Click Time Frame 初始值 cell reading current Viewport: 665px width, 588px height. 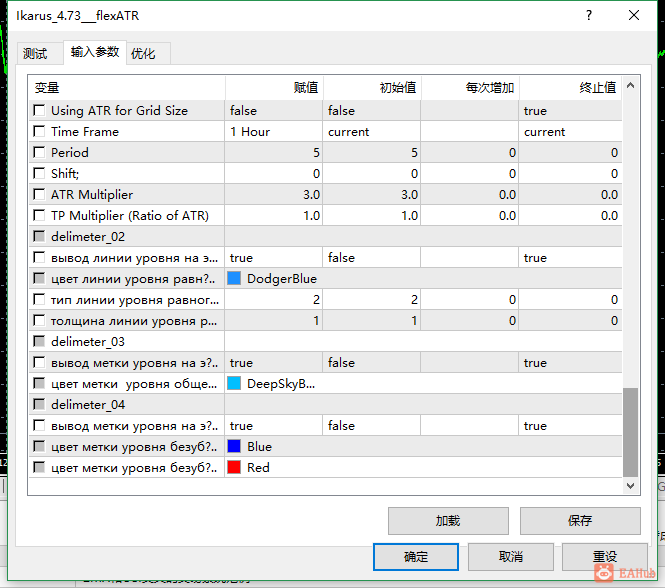(372, 132)
